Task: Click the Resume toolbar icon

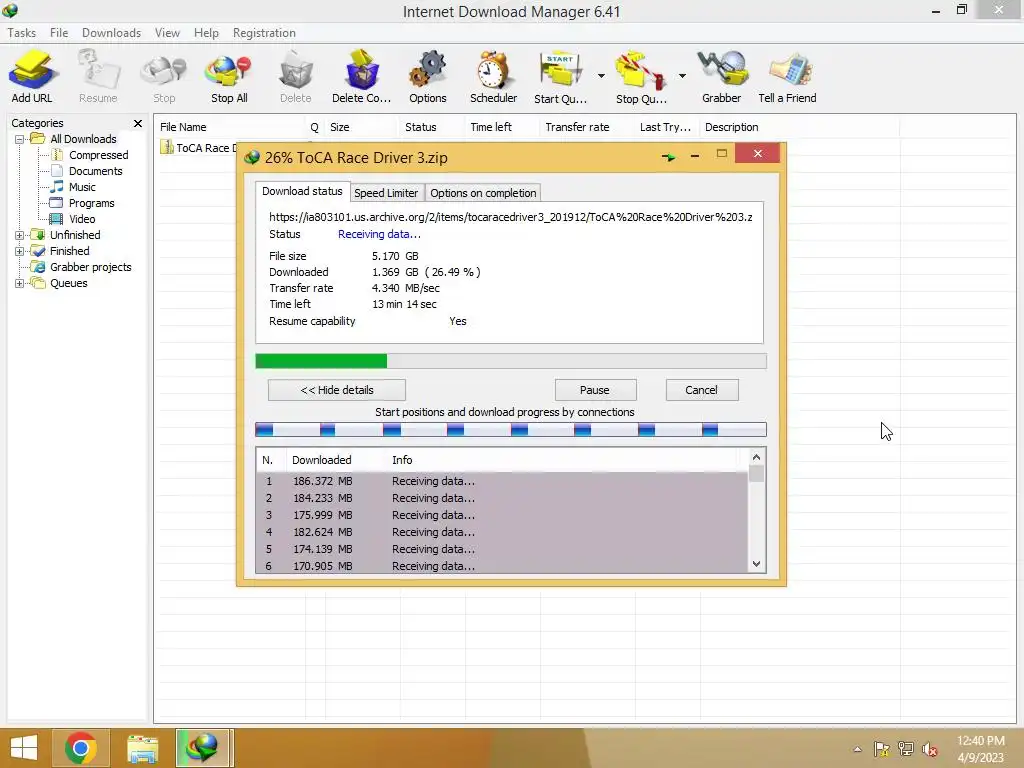Action: coord(98,76)
